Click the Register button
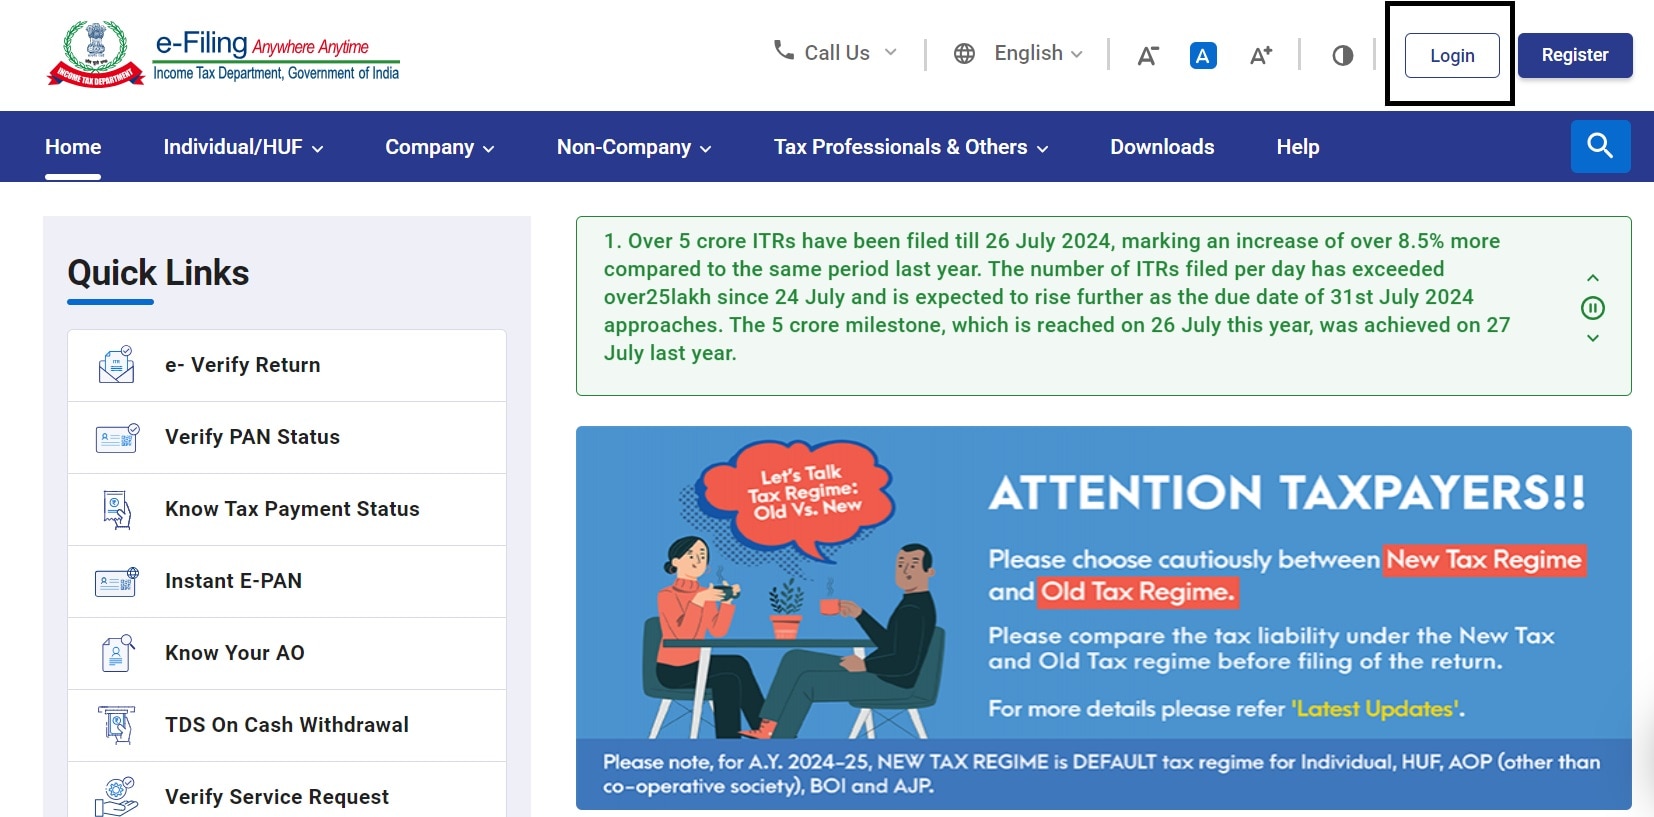Viewport: 1654px width, 817px height. point(1574,55)
